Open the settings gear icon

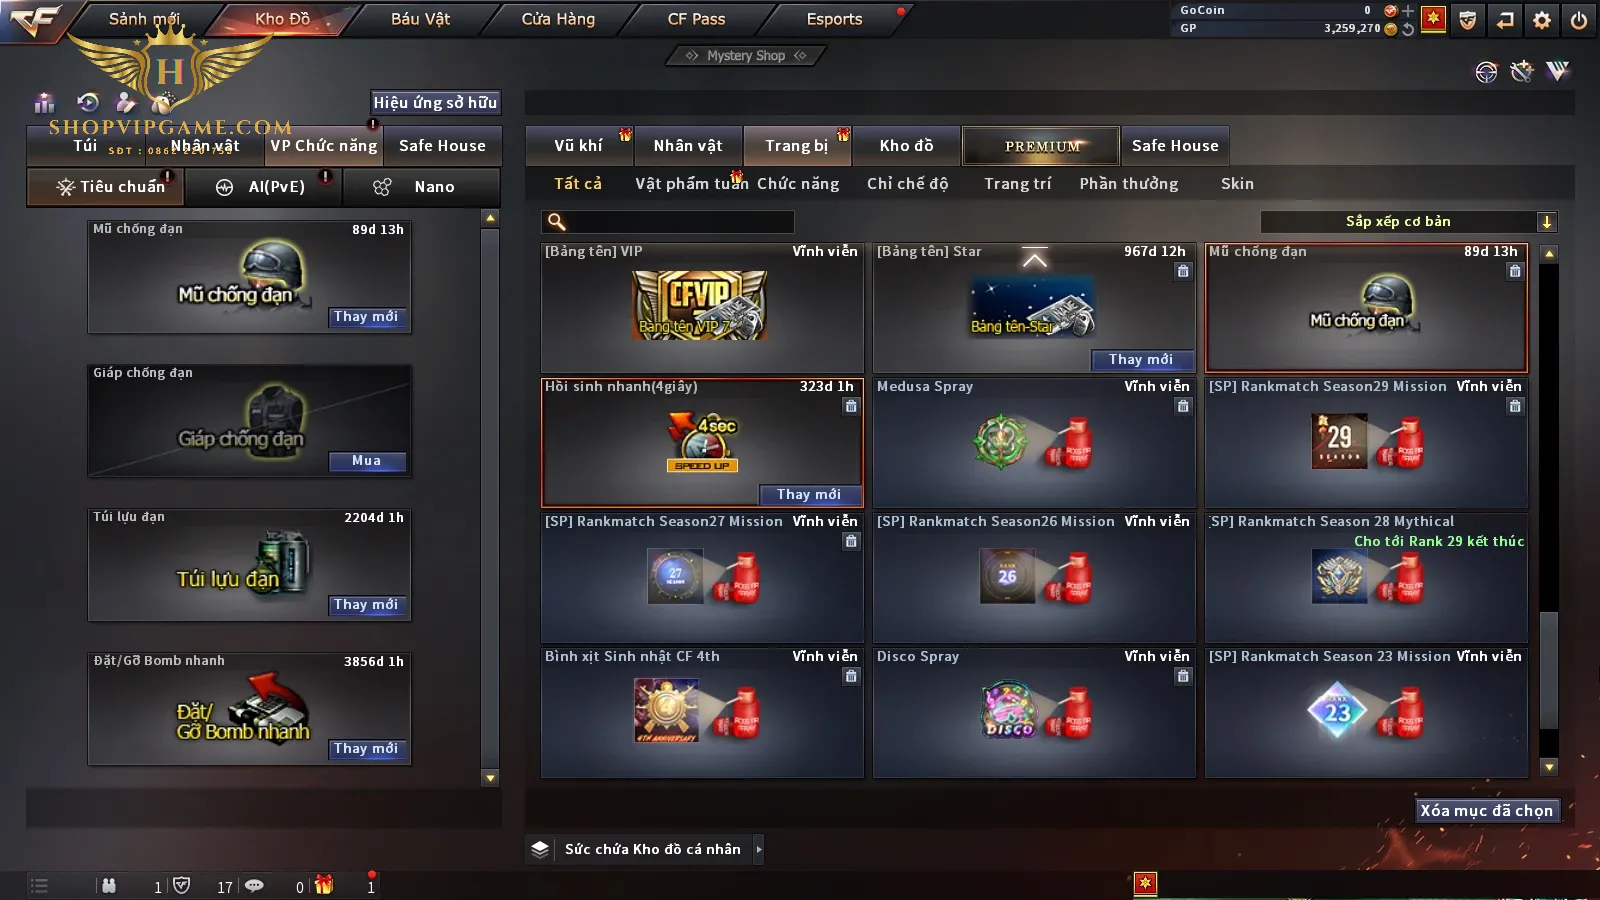(1542, 20)
